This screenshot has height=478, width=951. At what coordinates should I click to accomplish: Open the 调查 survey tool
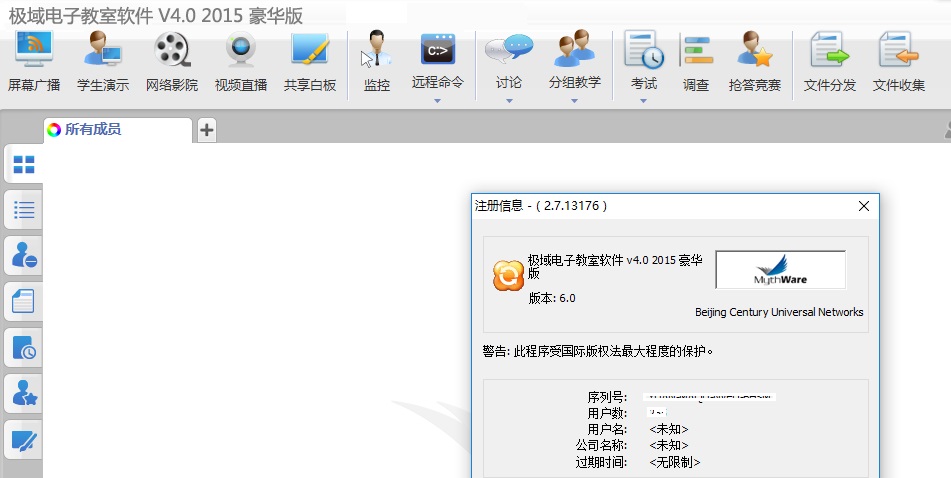(x=696, y=61)
